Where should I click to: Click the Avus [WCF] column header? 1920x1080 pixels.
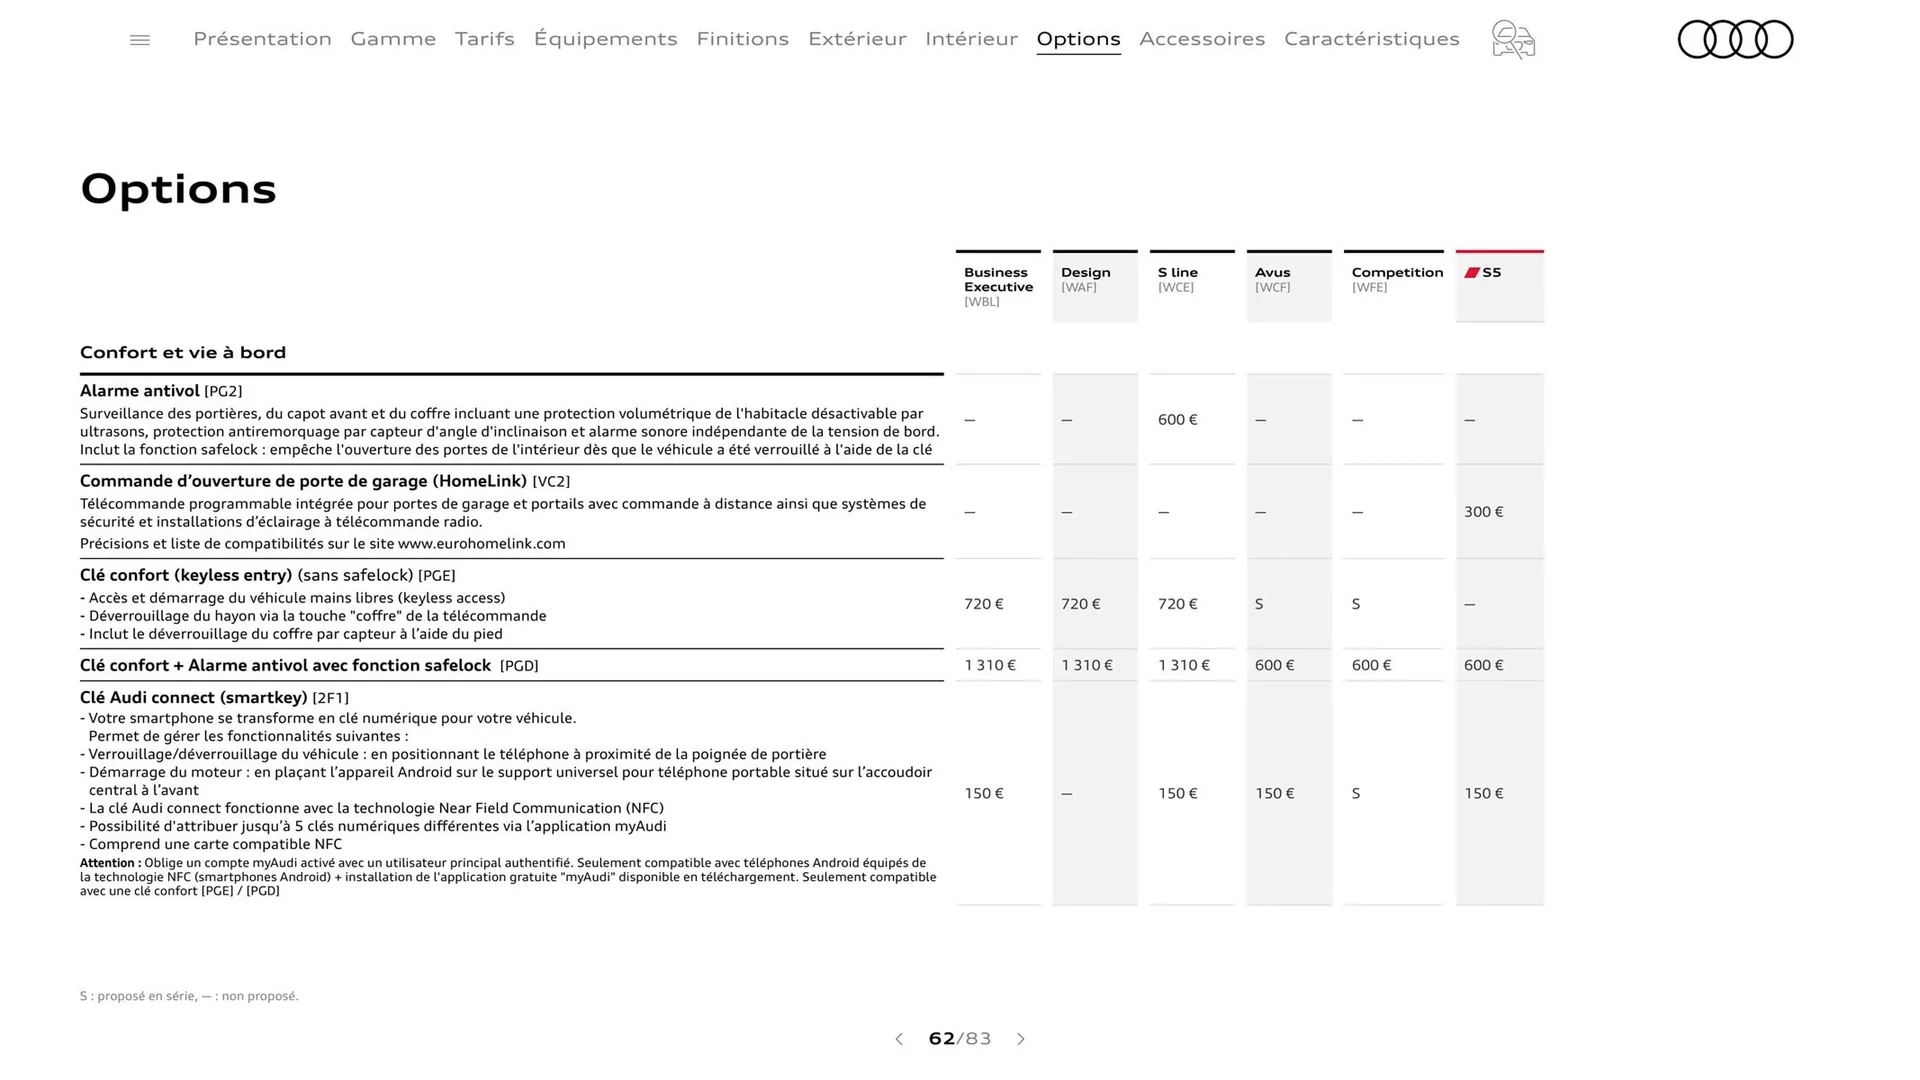[1289, 286]
